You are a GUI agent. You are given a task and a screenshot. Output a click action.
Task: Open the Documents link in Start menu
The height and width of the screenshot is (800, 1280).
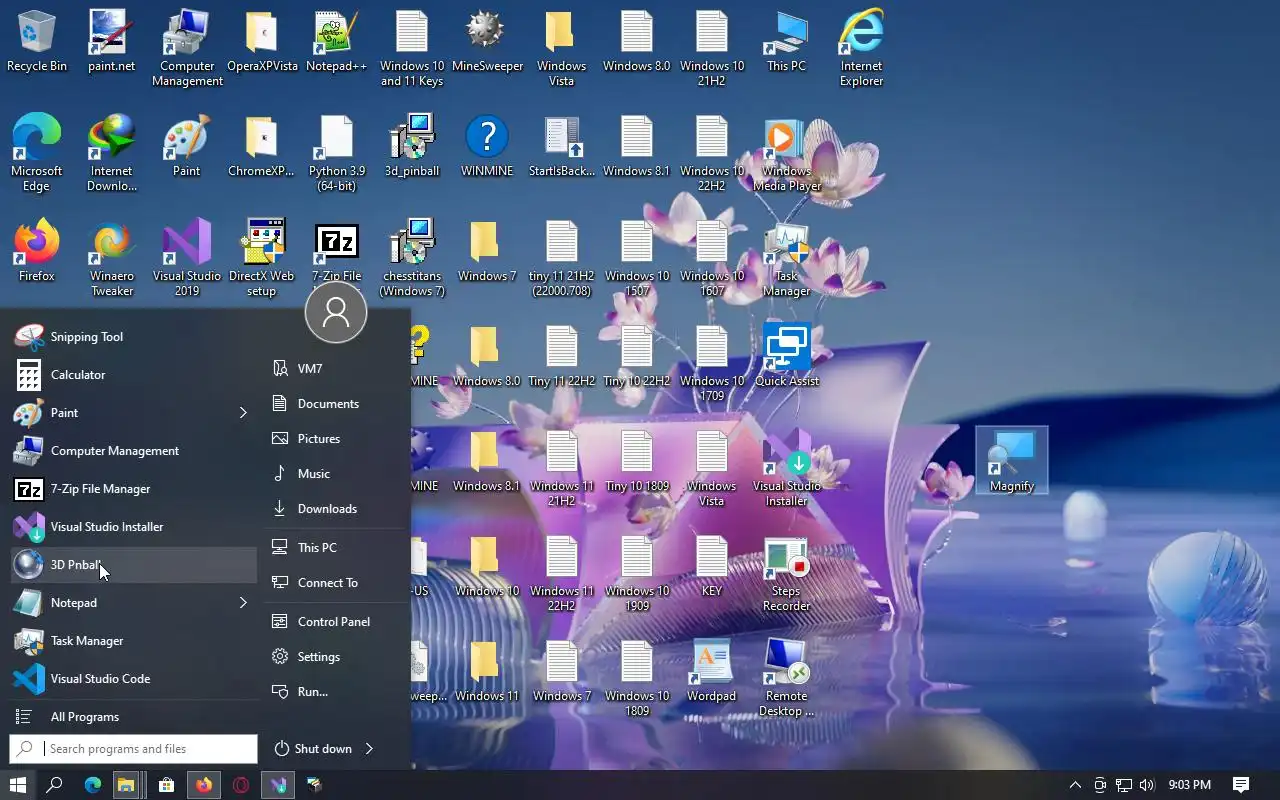(x=335, y=404)
